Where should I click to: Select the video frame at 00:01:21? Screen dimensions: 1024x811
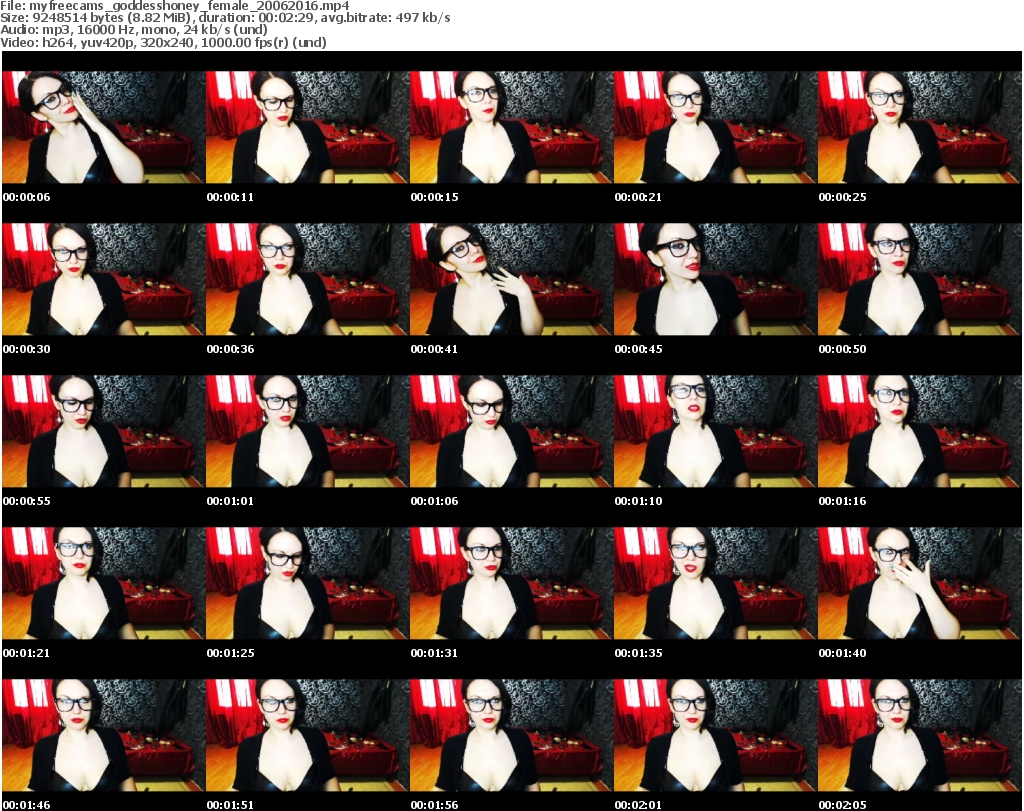click(x=103, y=583)
